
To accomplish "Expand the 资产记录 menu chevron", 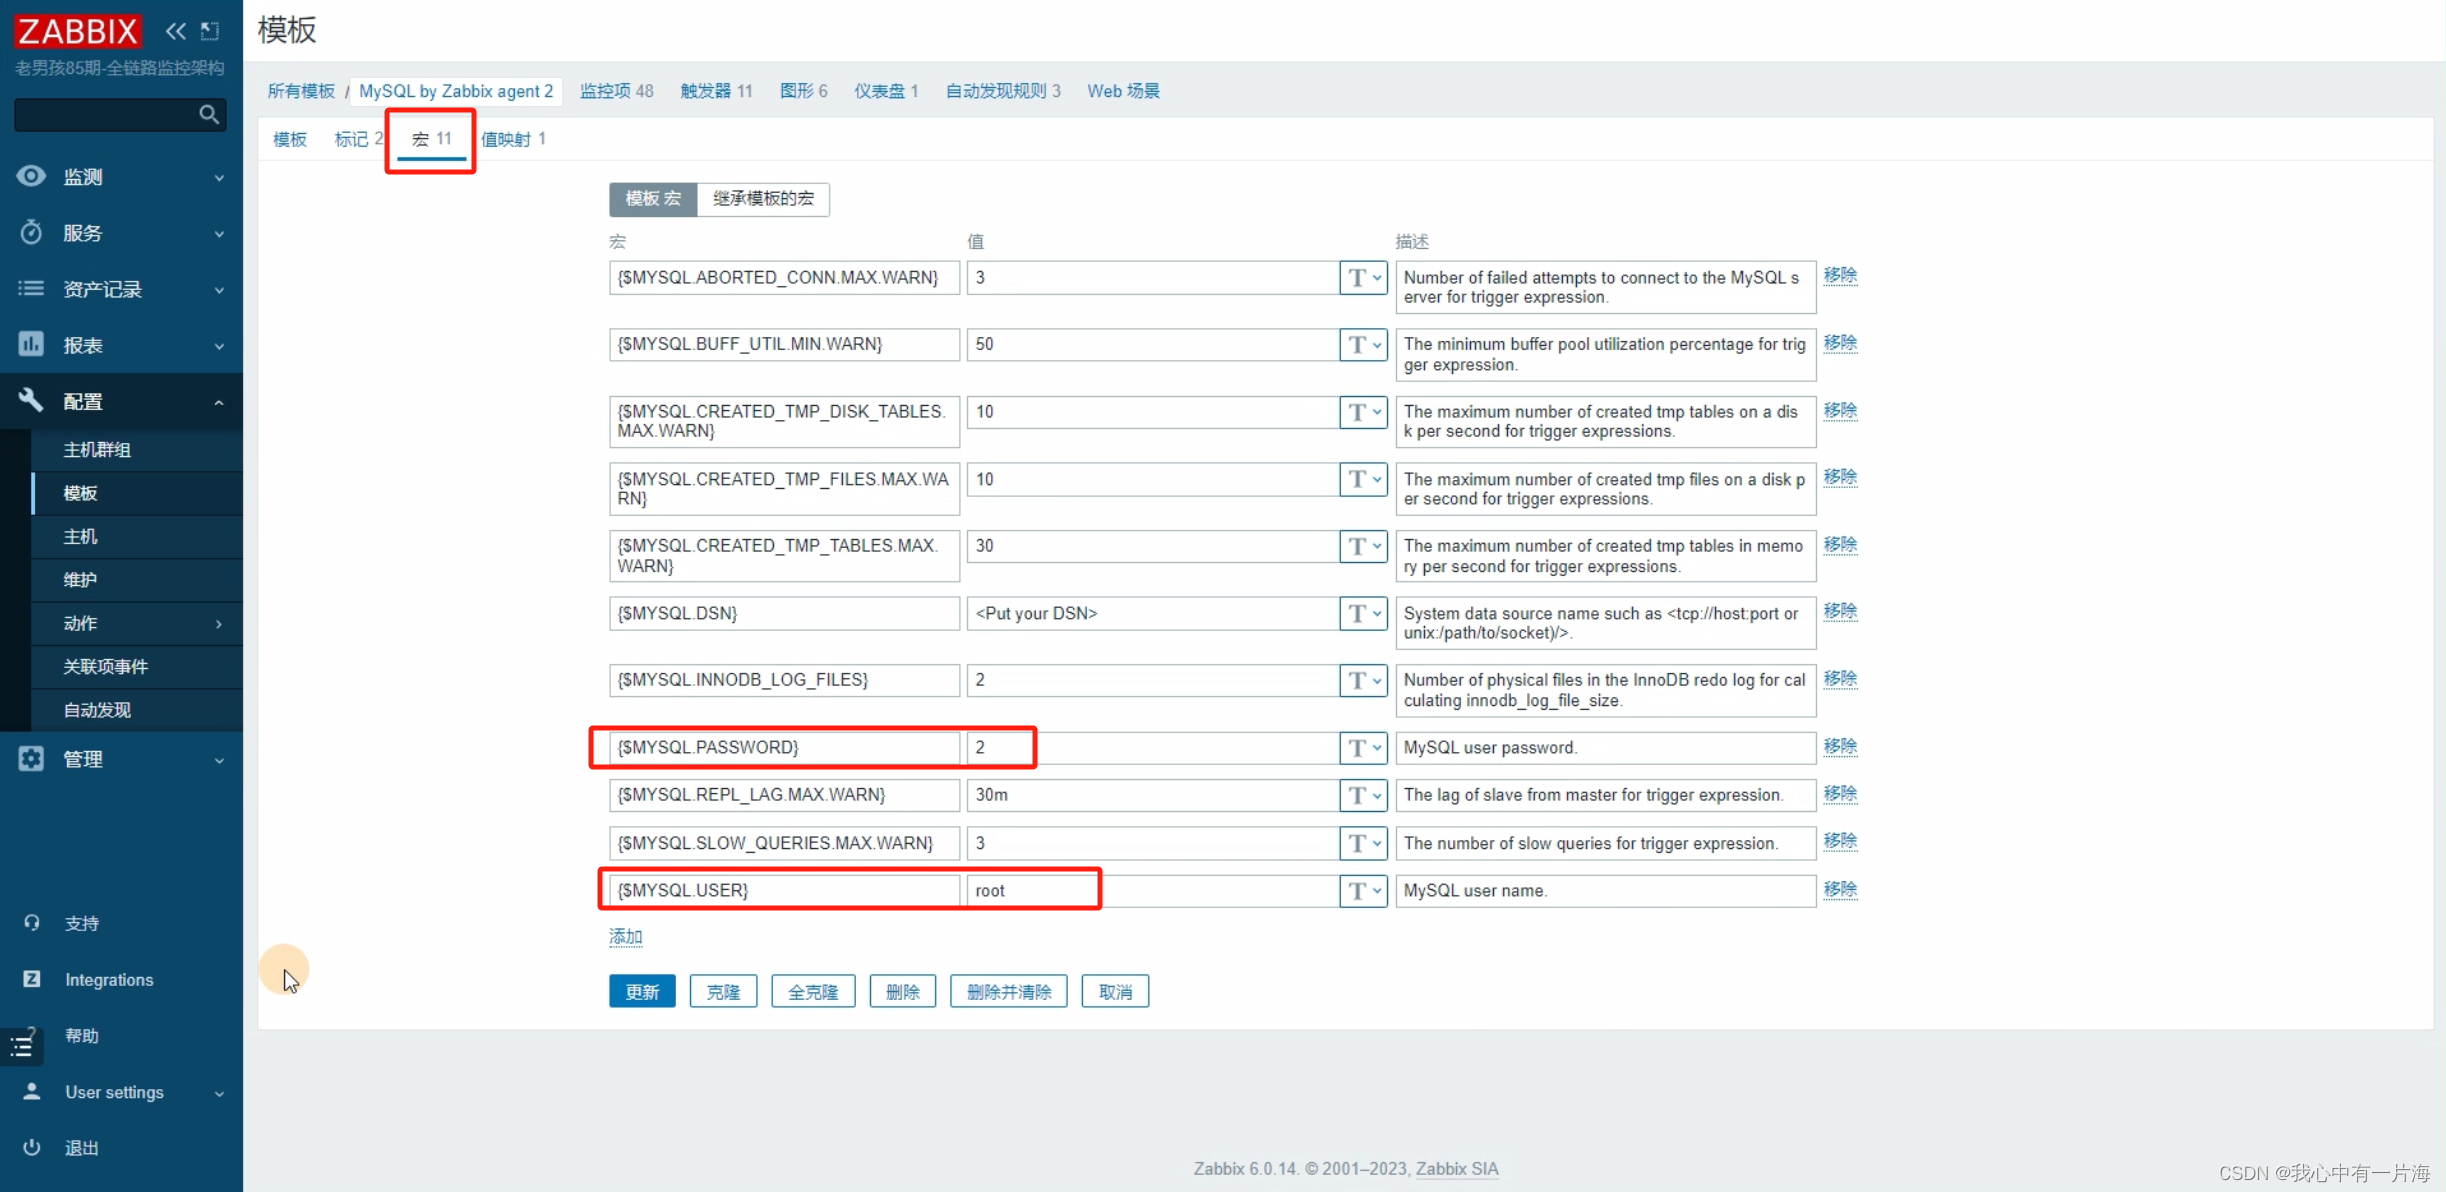I will click(x=219, y=290).
